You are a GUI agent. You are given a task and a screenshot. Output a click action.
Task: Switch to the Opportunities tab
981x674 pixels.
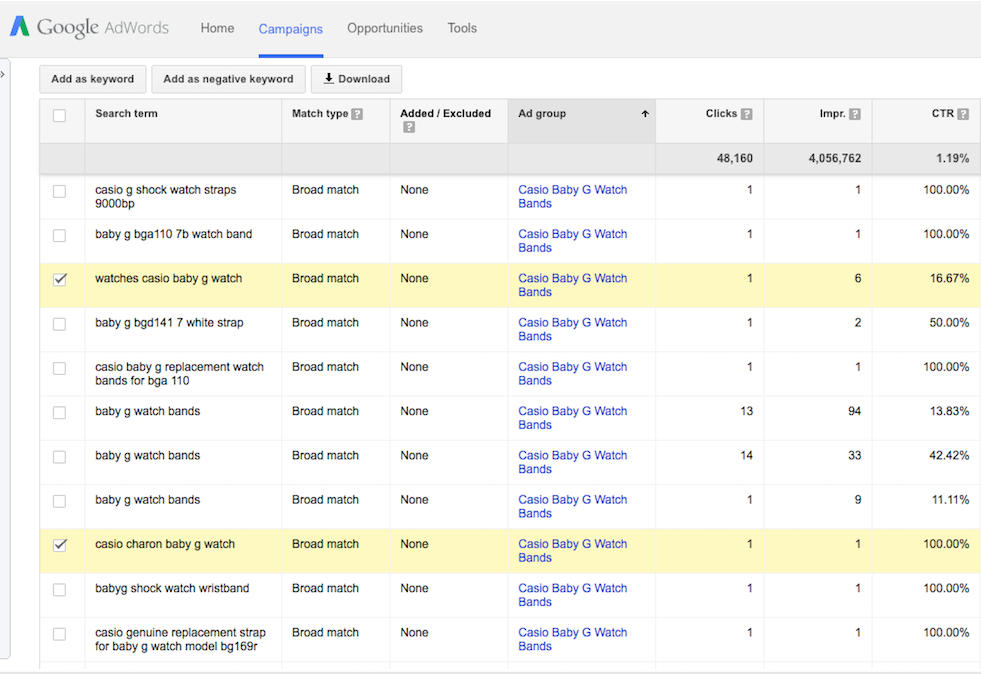click(x=385, y=28)
